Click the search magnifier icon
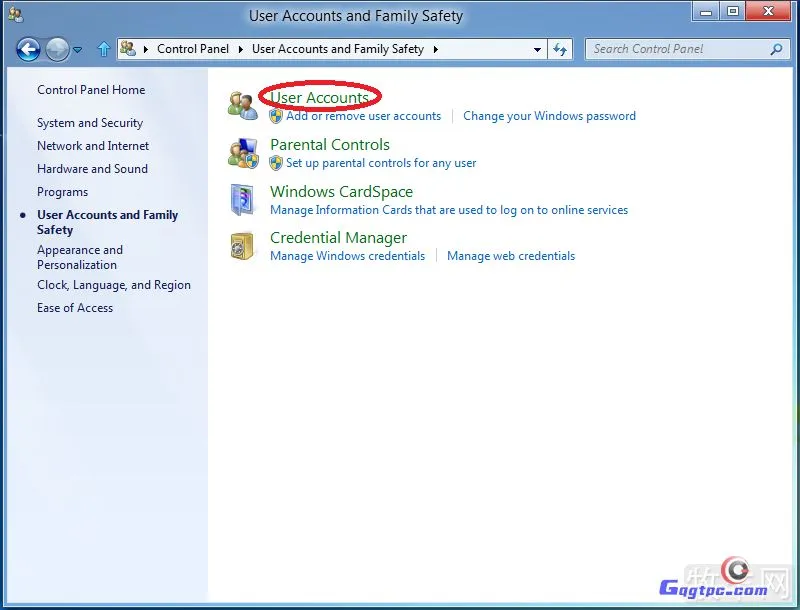800x610 pixels. [776, 49]
